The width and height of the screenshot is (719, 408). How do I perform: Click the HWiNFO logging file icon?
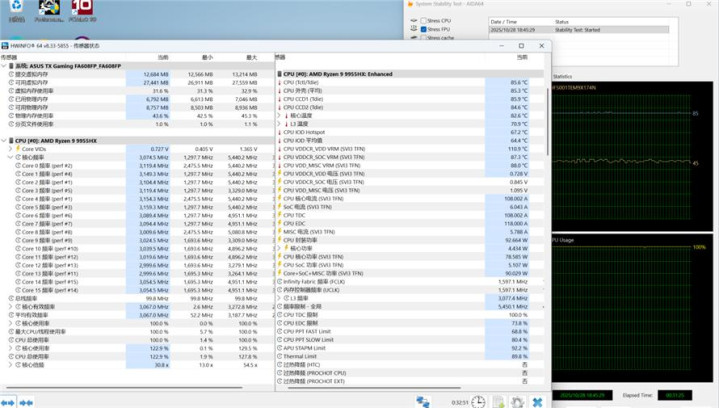(497, 402)
